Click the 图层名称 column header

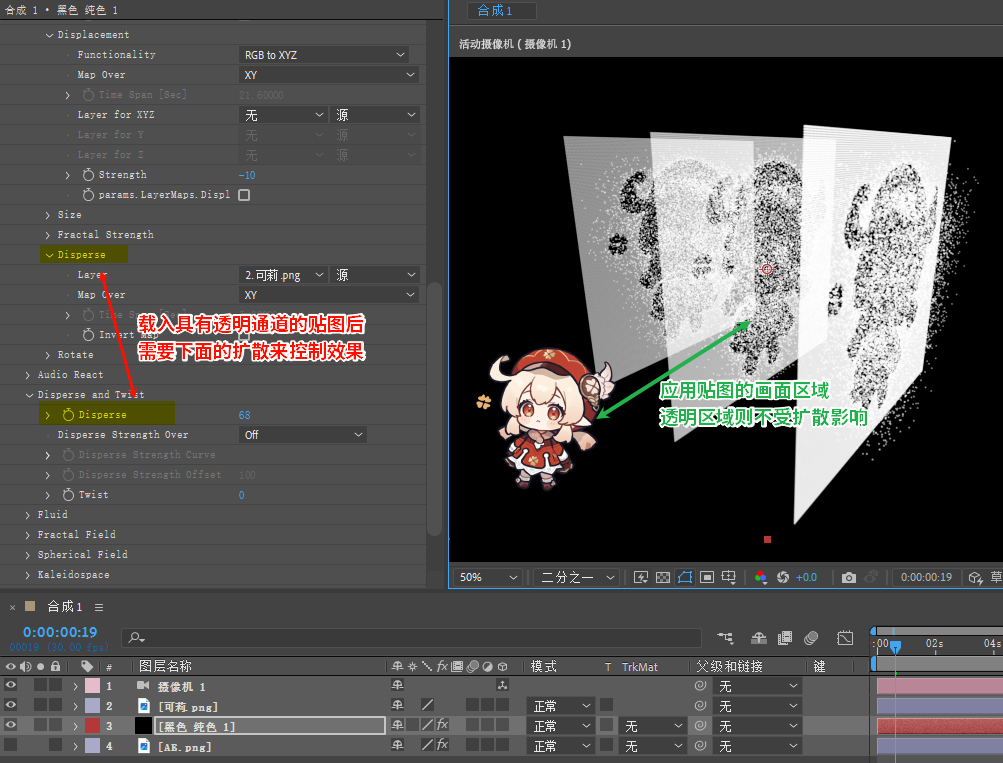coord(165,666)
